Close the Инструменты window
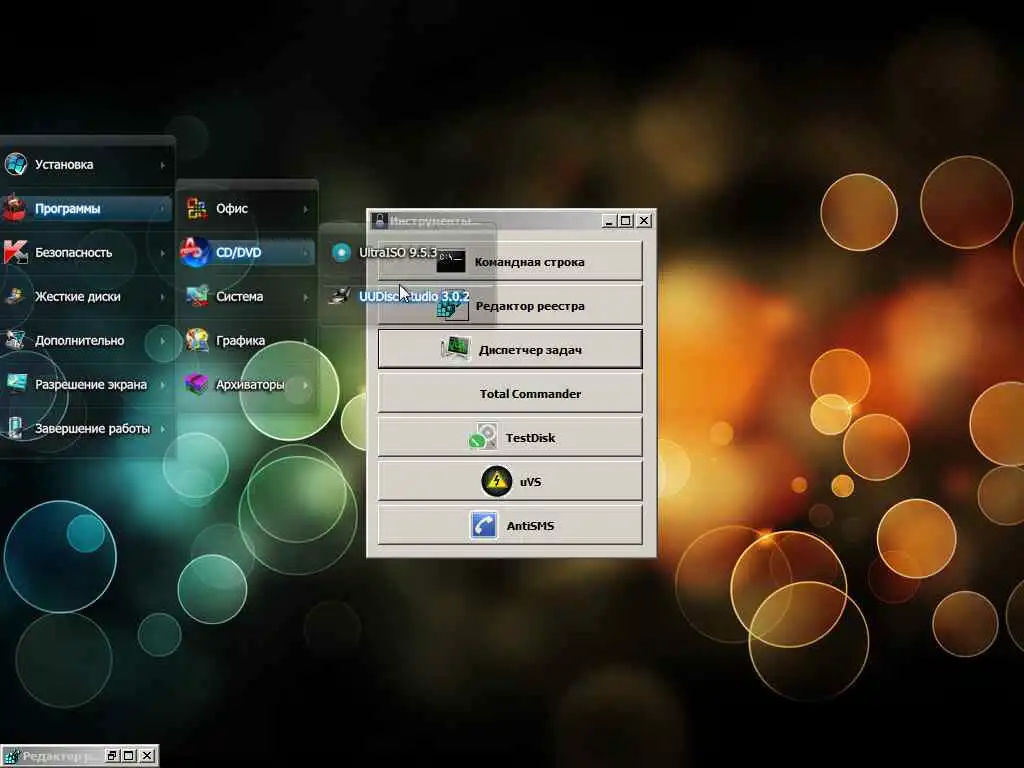 pos(644,221)
